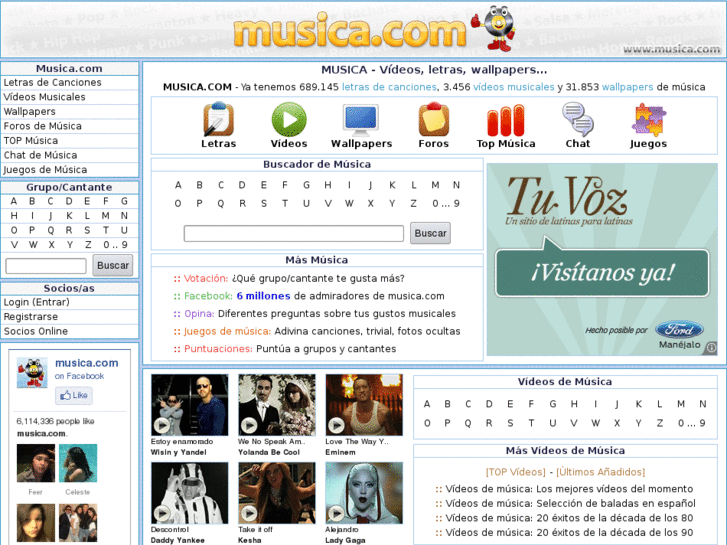Click the Eminem artist name

pyautogui.click(x=340, y=452)
